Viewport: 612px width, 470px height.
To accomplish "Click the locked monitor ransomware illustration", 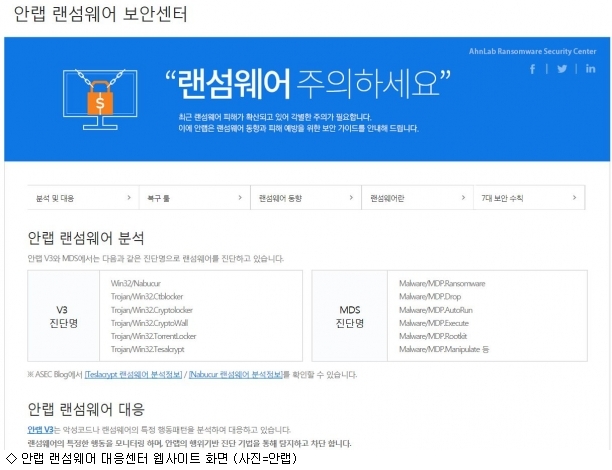I will pos(100,100).
